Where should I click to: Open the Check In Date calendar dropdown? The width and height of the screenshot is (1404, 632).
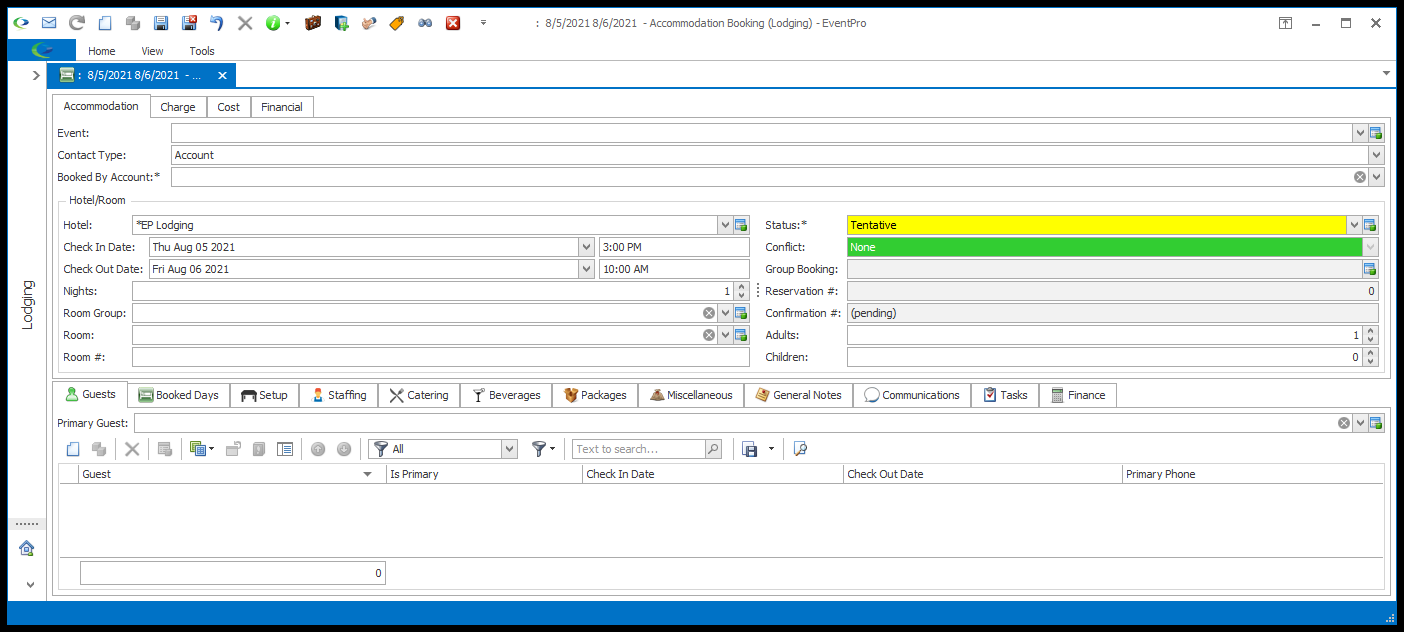coord(586,247)
